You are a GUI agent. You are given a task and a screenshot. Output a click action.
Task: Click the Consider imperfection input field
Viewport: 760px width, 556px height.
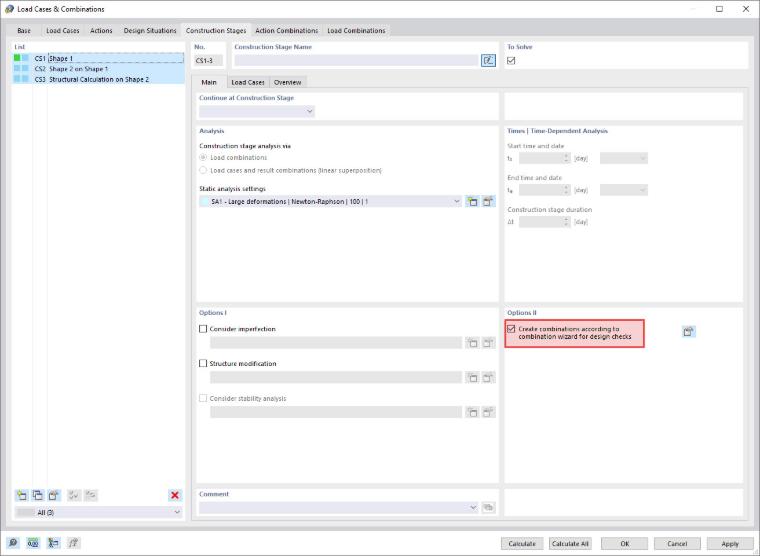coord(336,343)
